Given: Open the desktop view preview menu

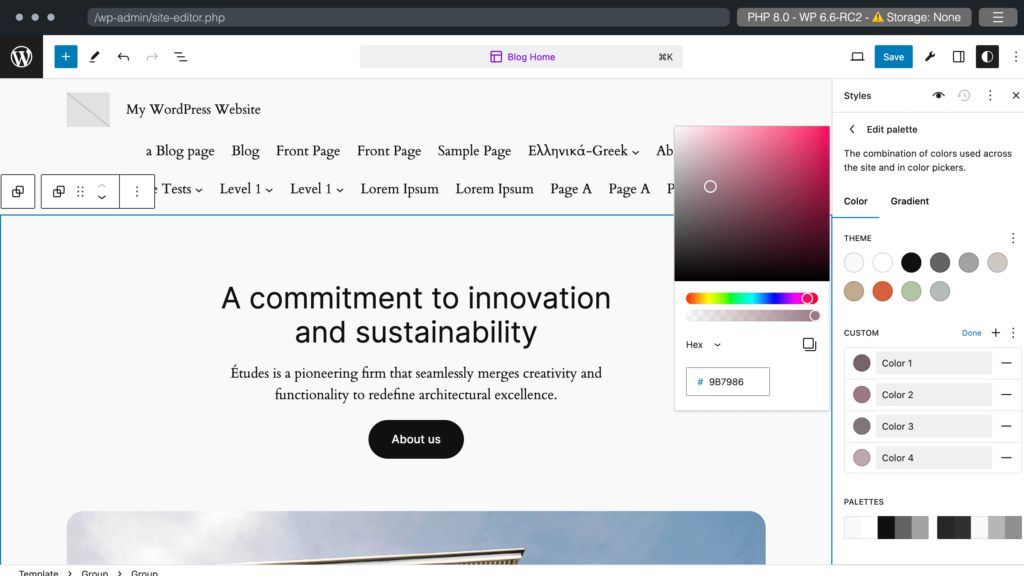Looking at the screenshot, I should point(857,57).
